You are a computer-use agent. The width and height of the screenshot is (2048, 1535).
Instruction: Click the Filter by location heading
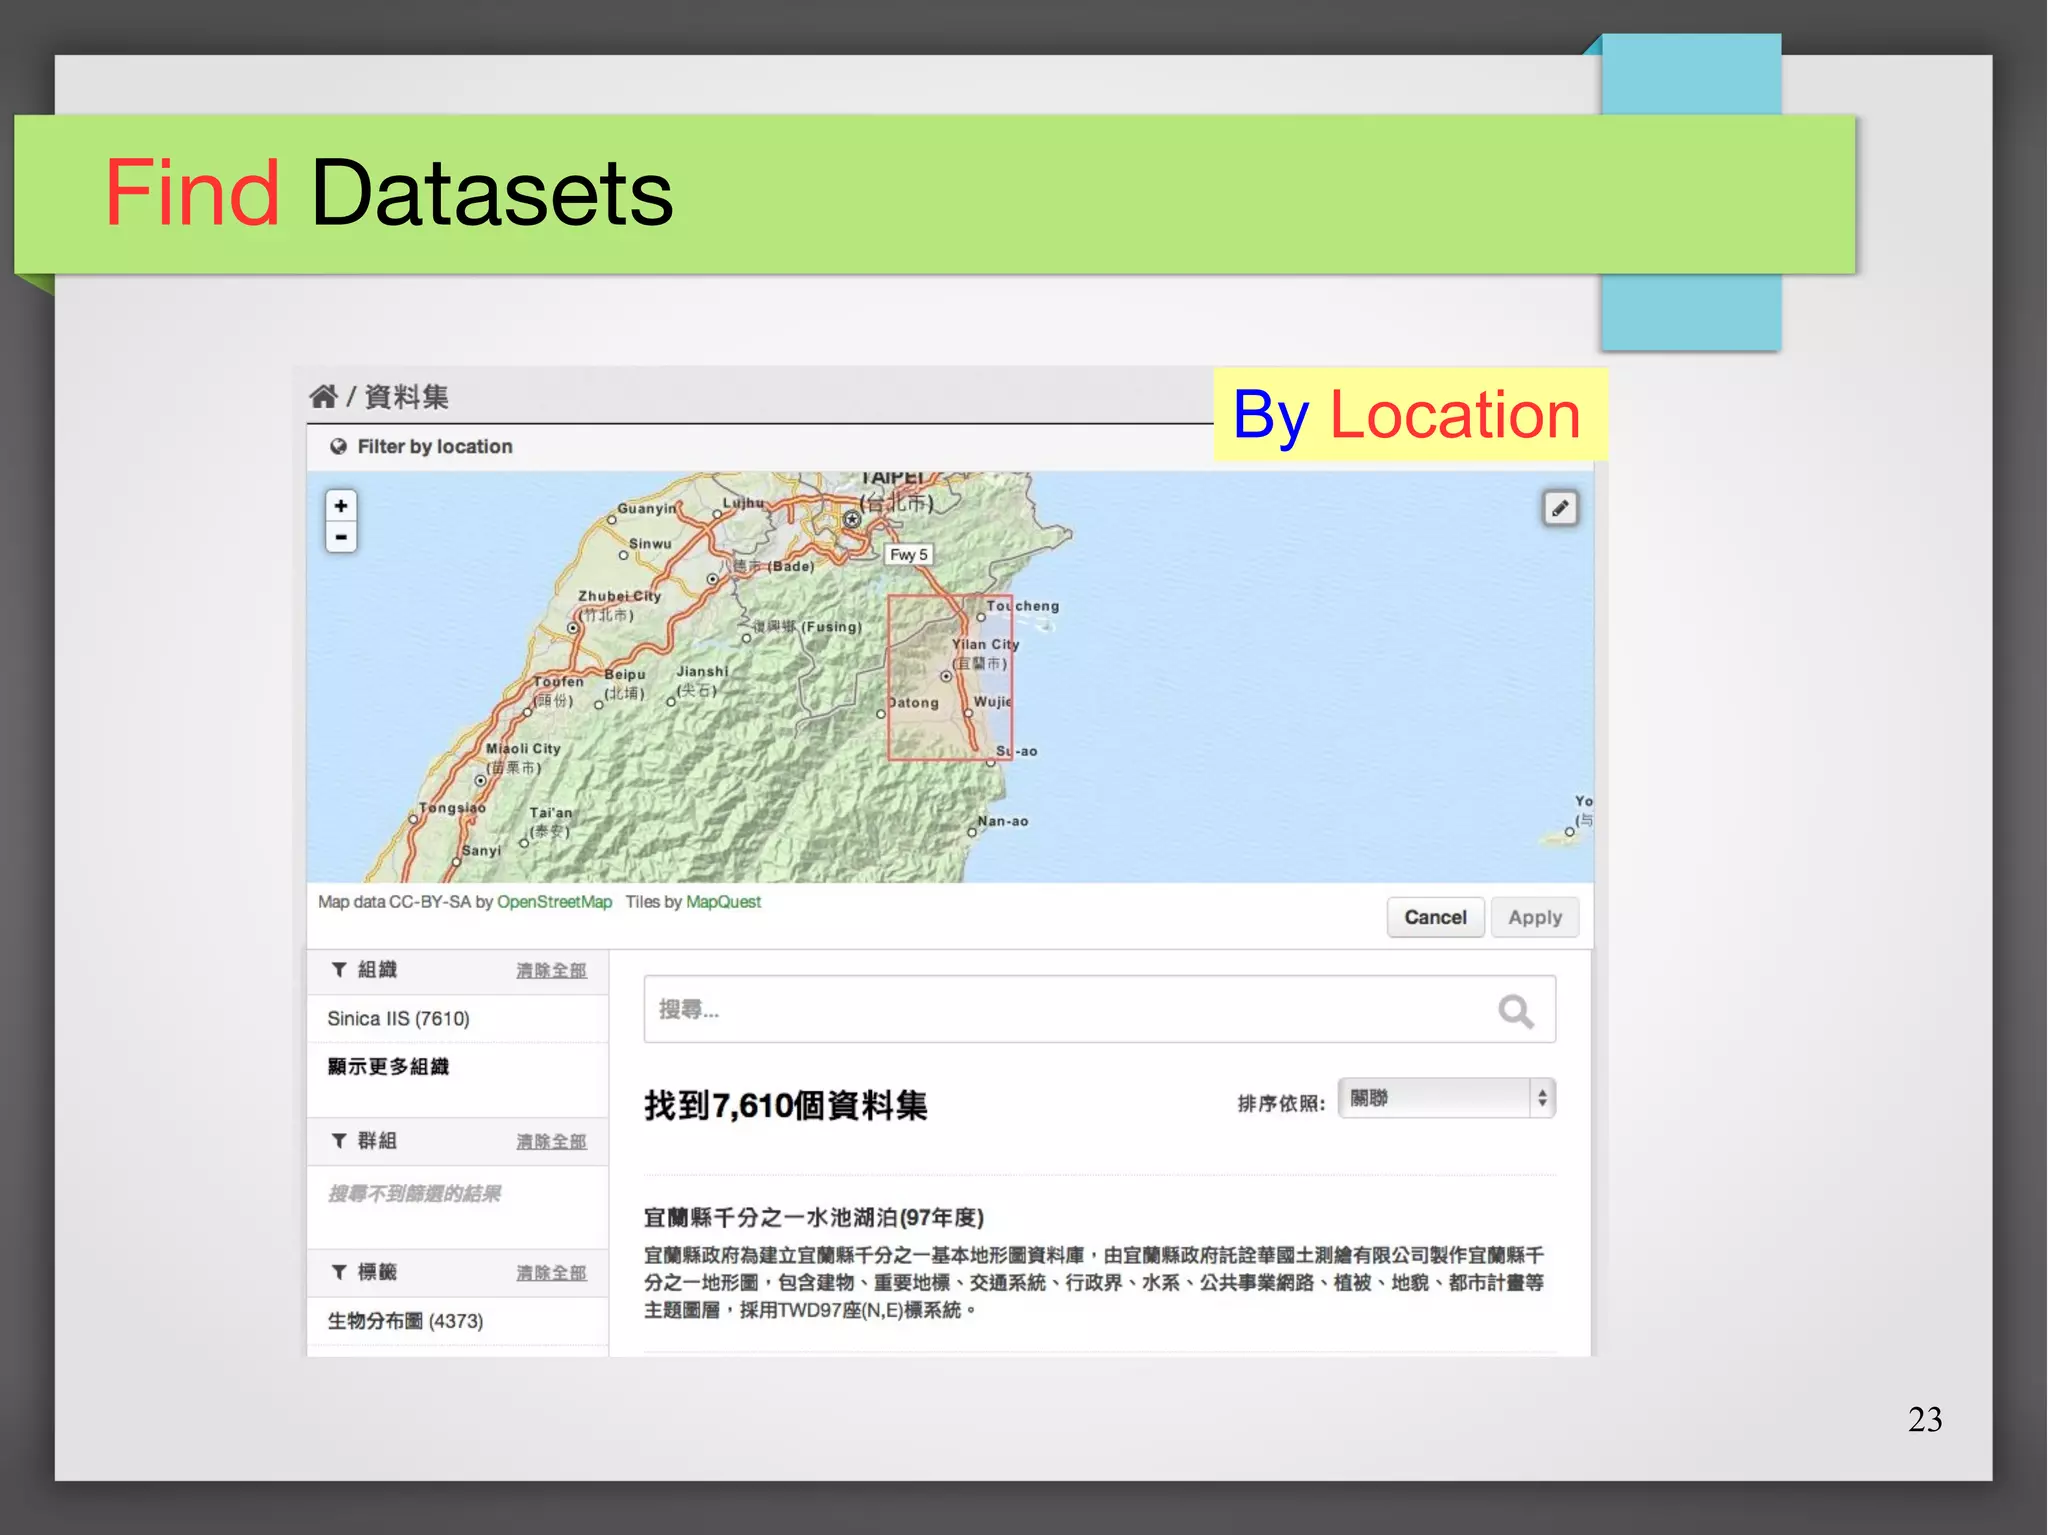[x=435, y=447]
